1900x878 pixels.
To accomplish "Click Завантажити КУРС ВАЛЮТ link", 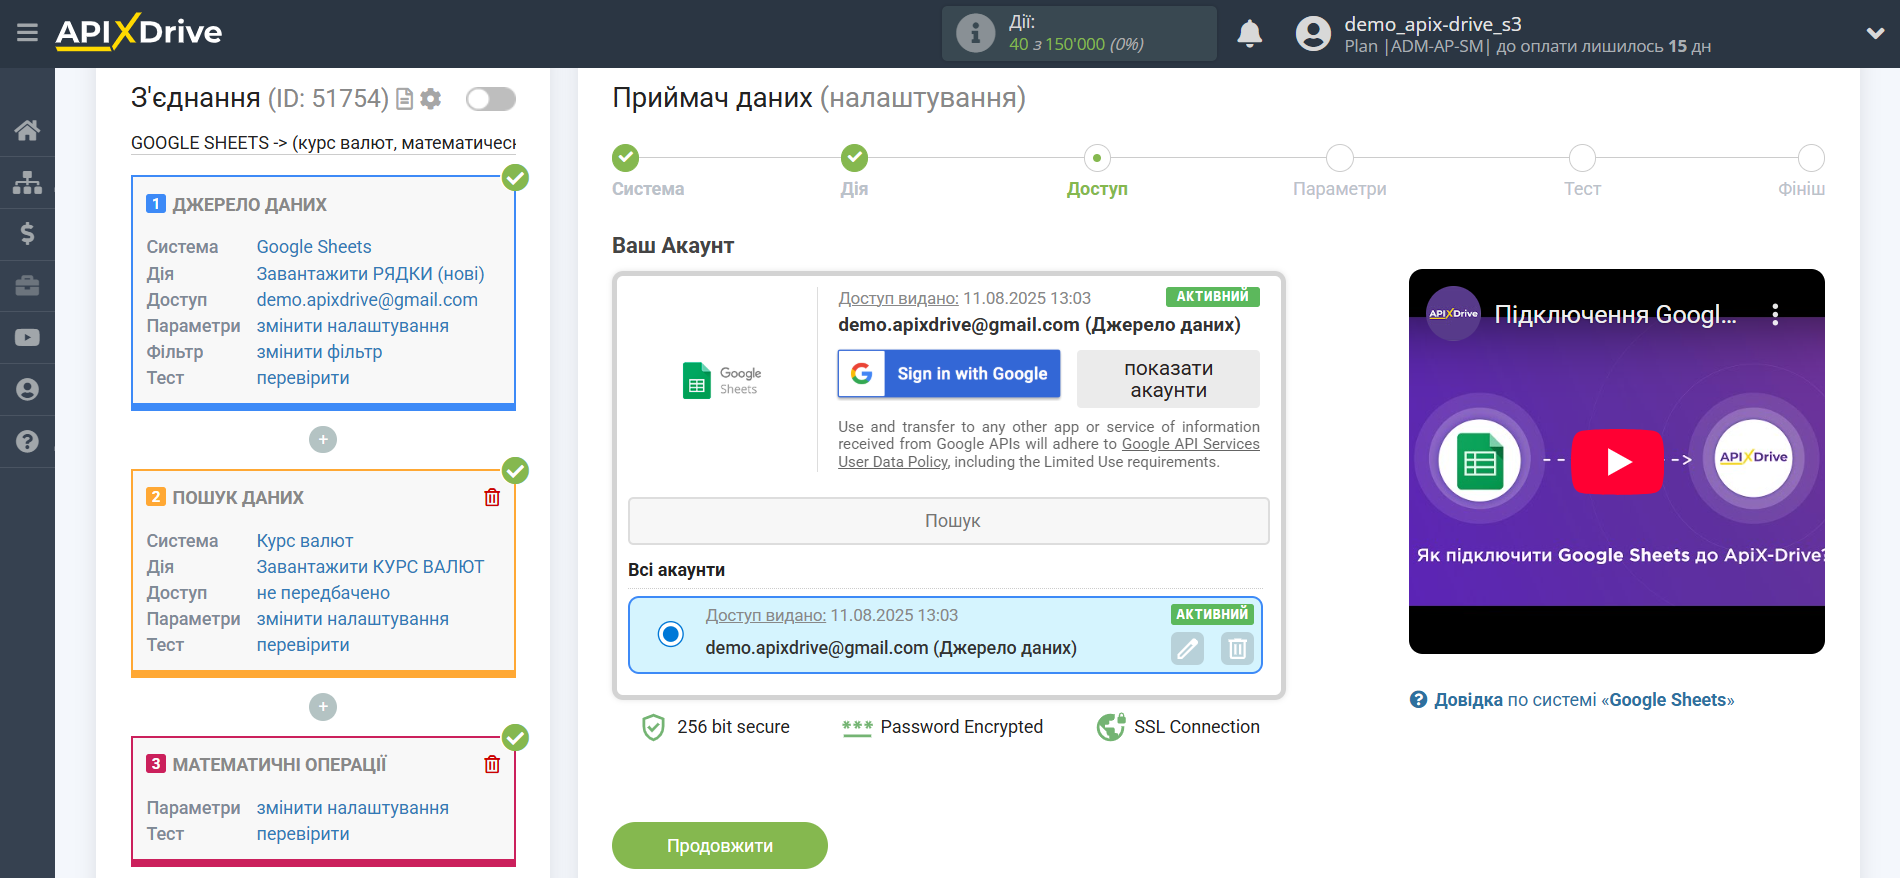I will [370, 567].
